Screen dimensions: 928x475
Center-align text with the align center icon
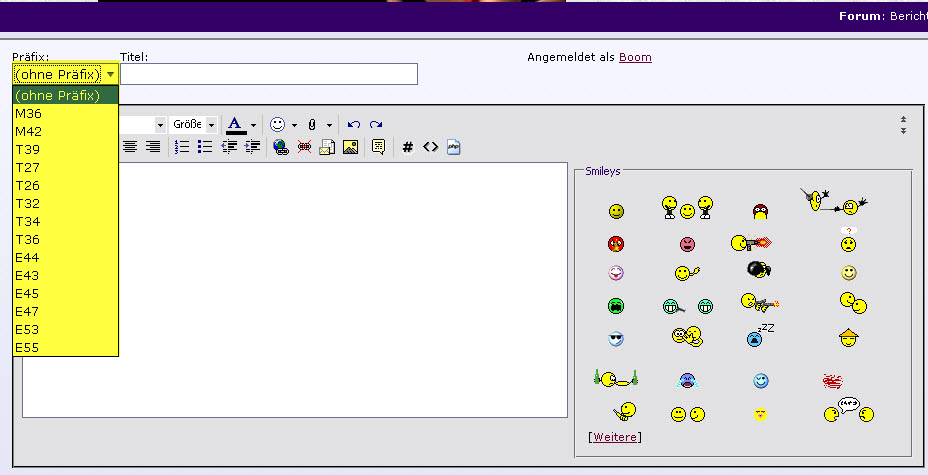[130, 147]
